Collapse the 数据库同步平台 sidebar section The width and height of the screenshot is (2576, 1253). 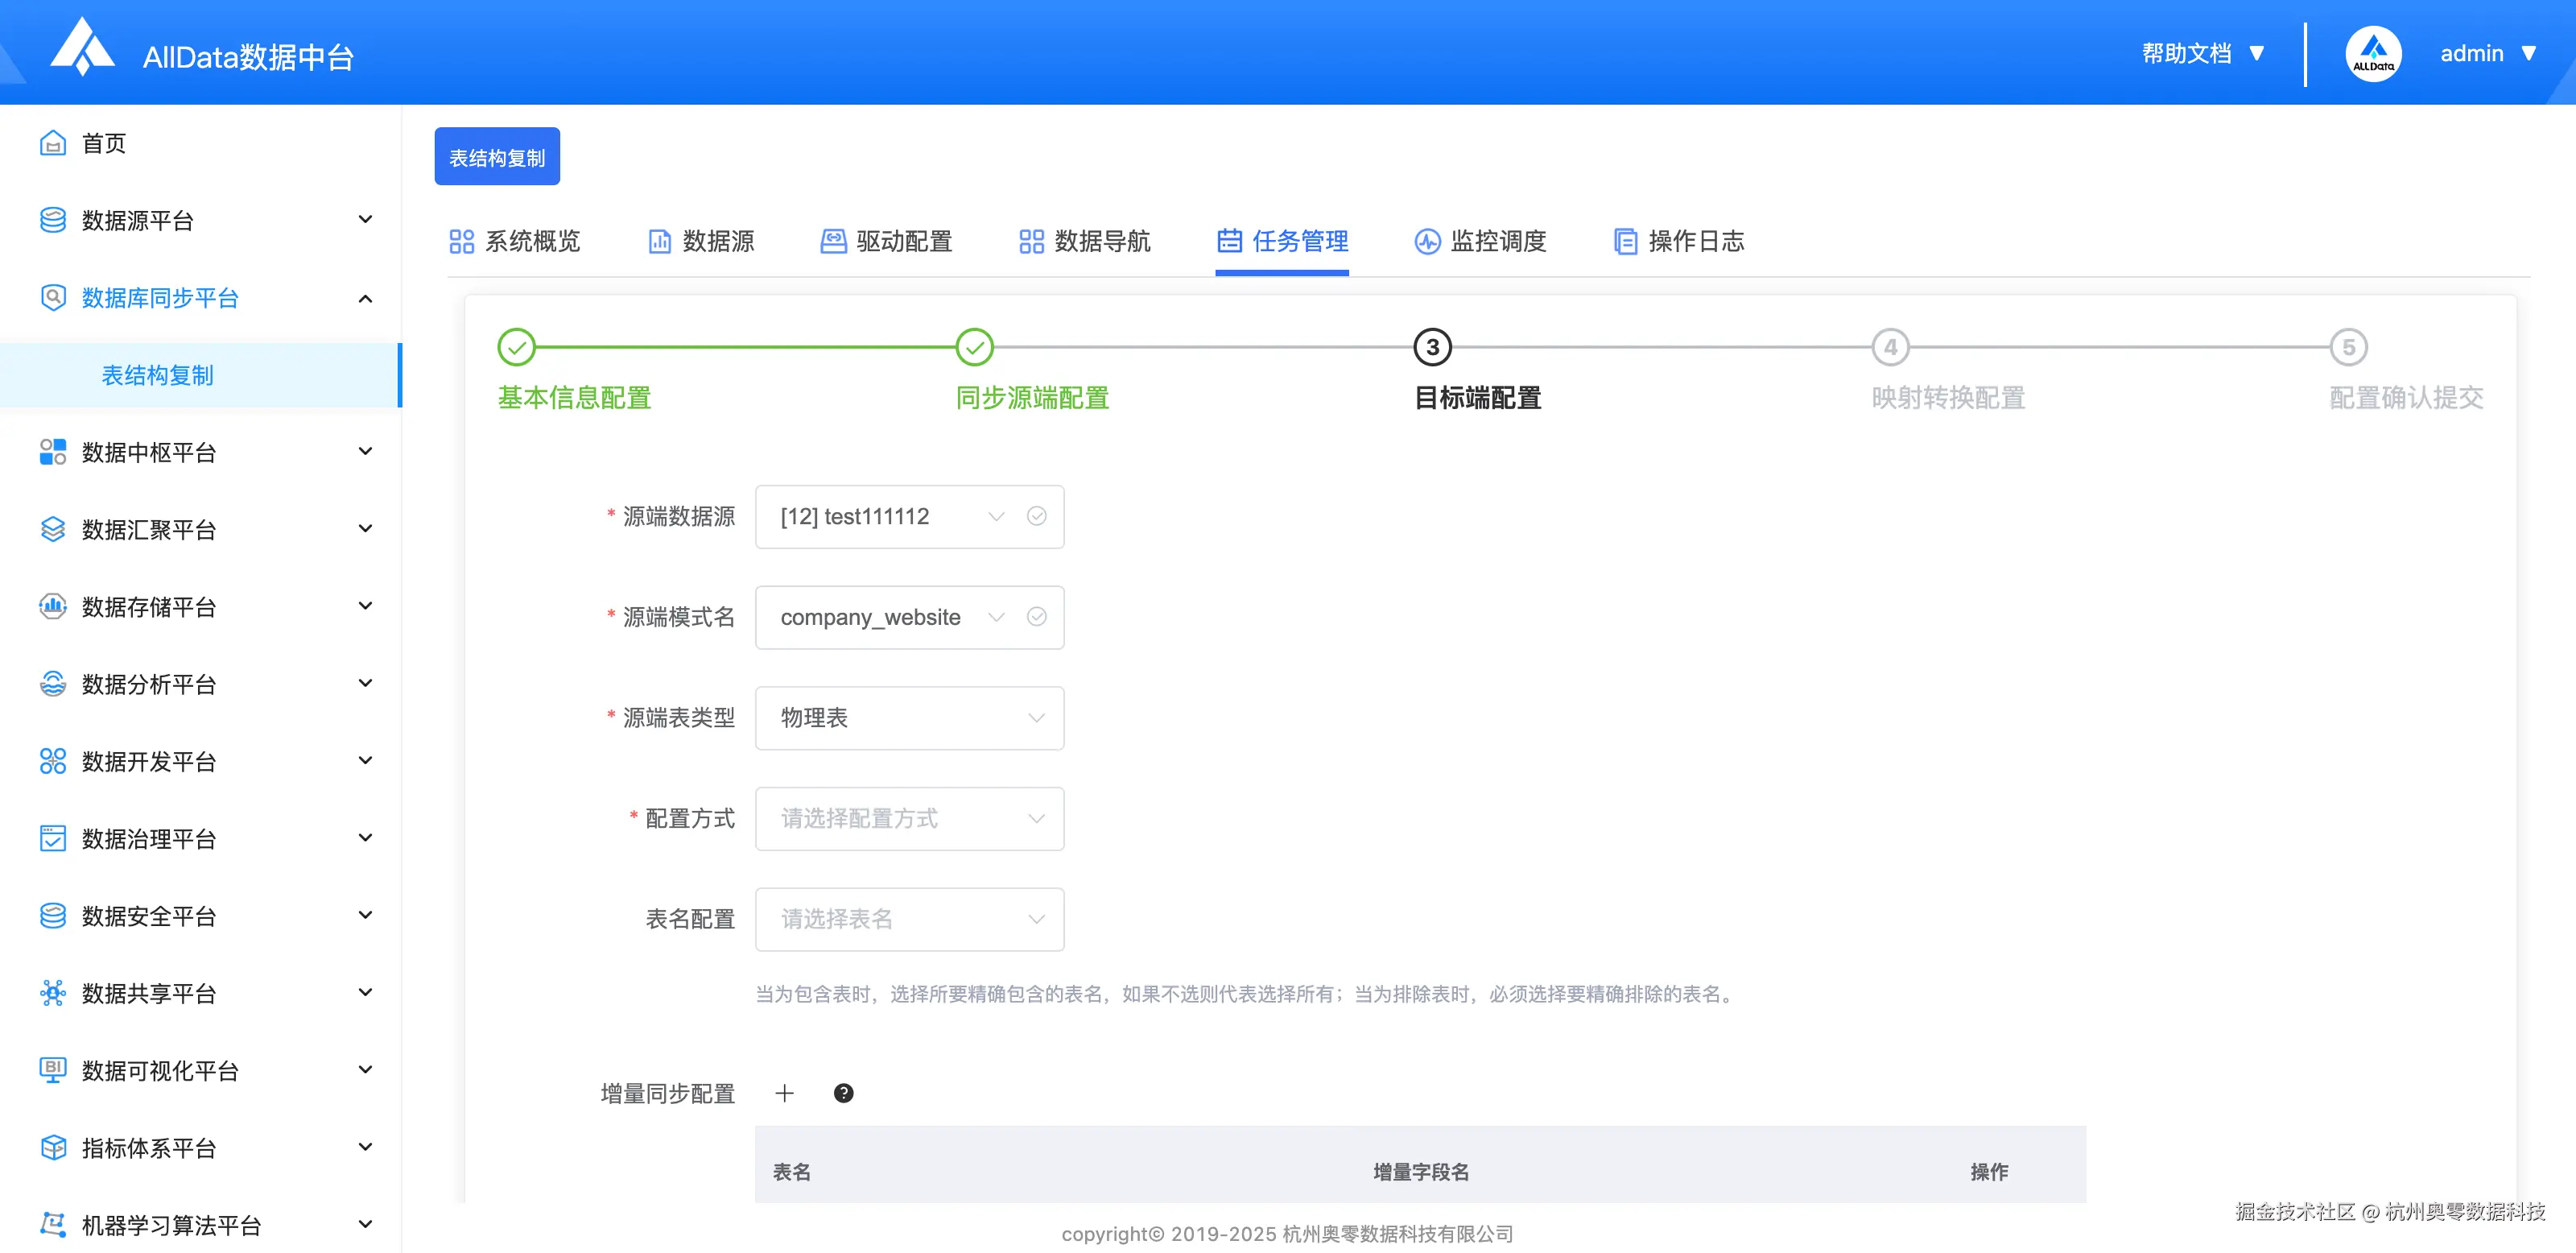(364, 297)
